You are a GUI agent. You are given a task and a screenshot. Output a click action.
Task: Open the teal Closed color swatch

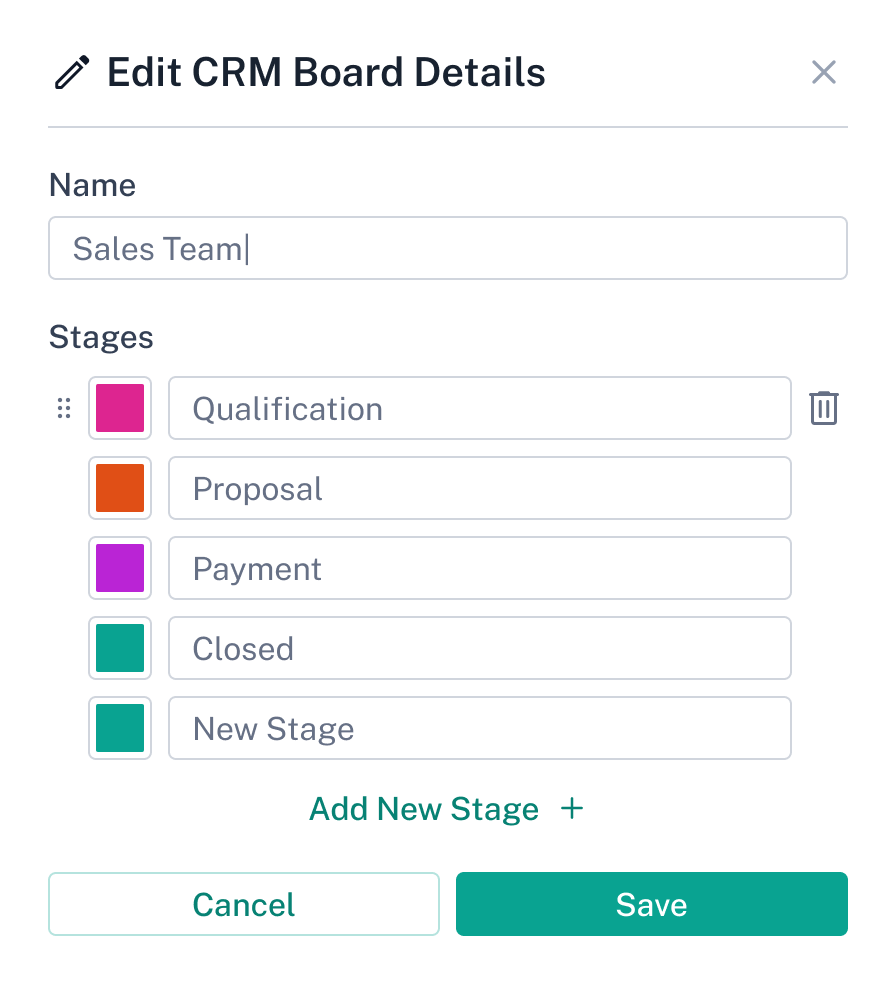120,648
